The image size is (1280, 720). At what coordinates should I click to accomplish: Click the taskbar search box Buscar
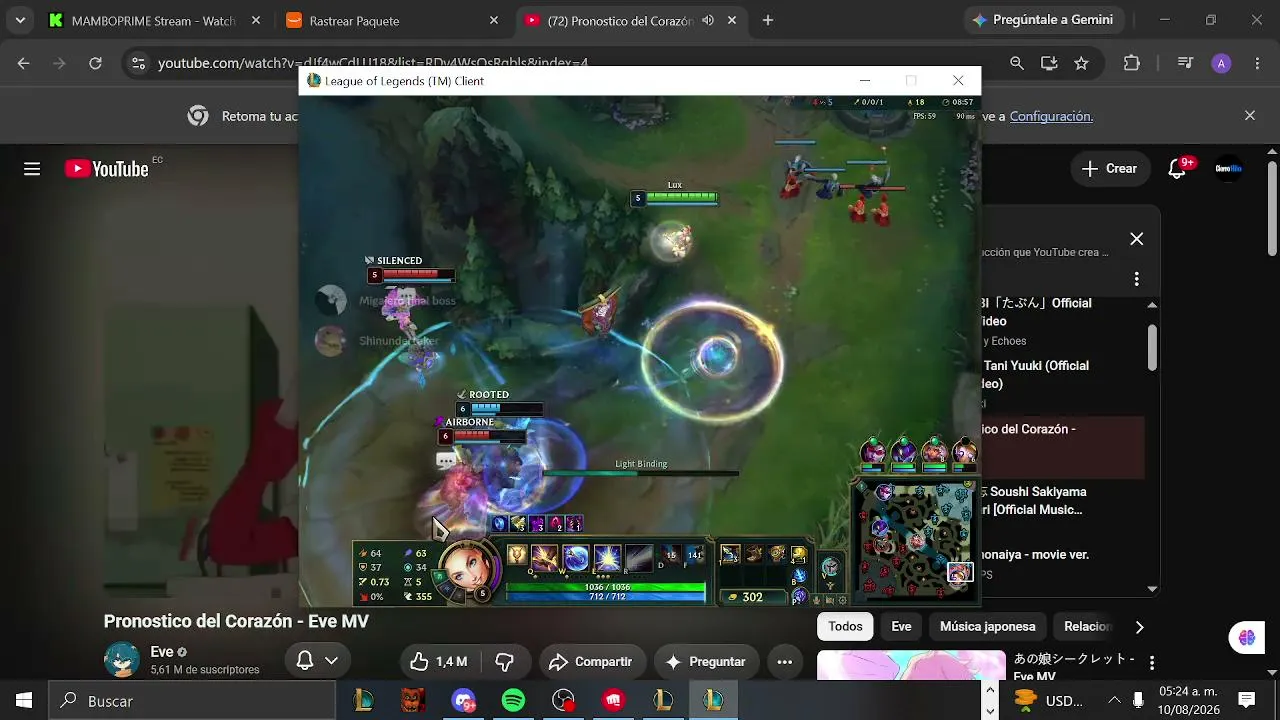click(192, 701)
